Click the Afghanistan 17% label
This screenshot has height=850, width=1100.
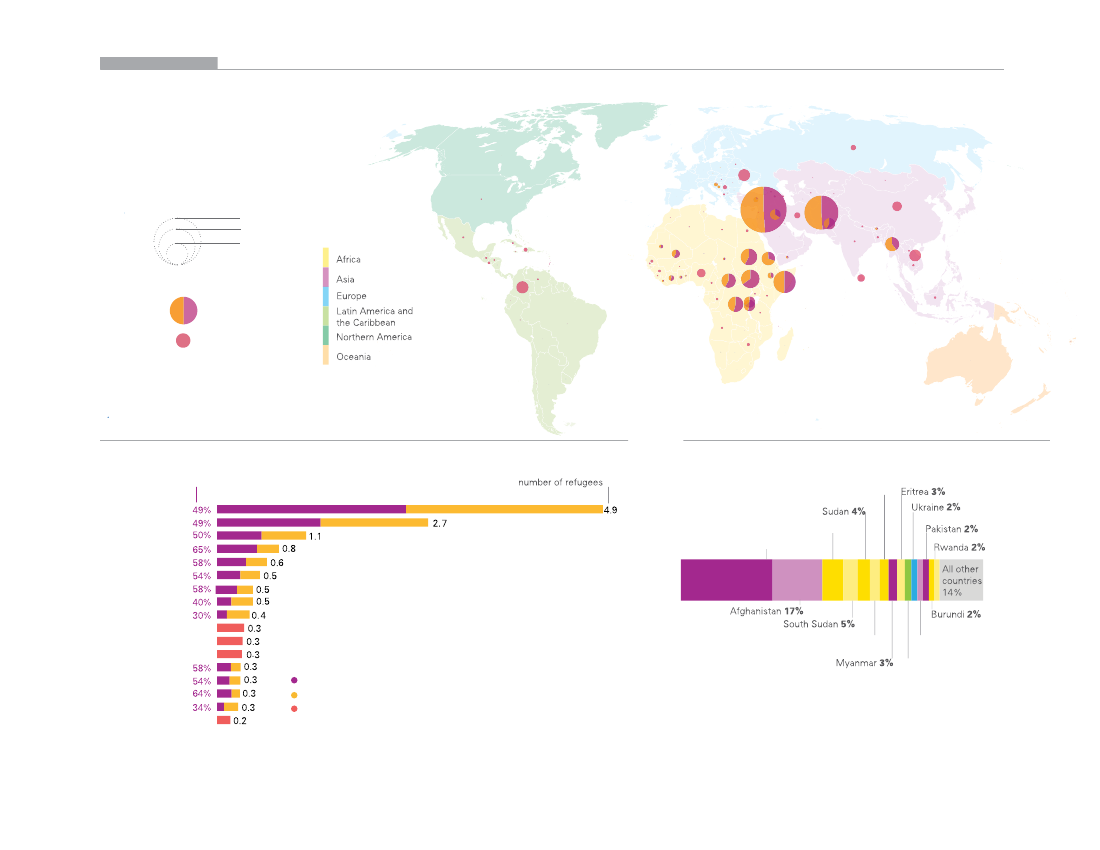tap(766, 611)
